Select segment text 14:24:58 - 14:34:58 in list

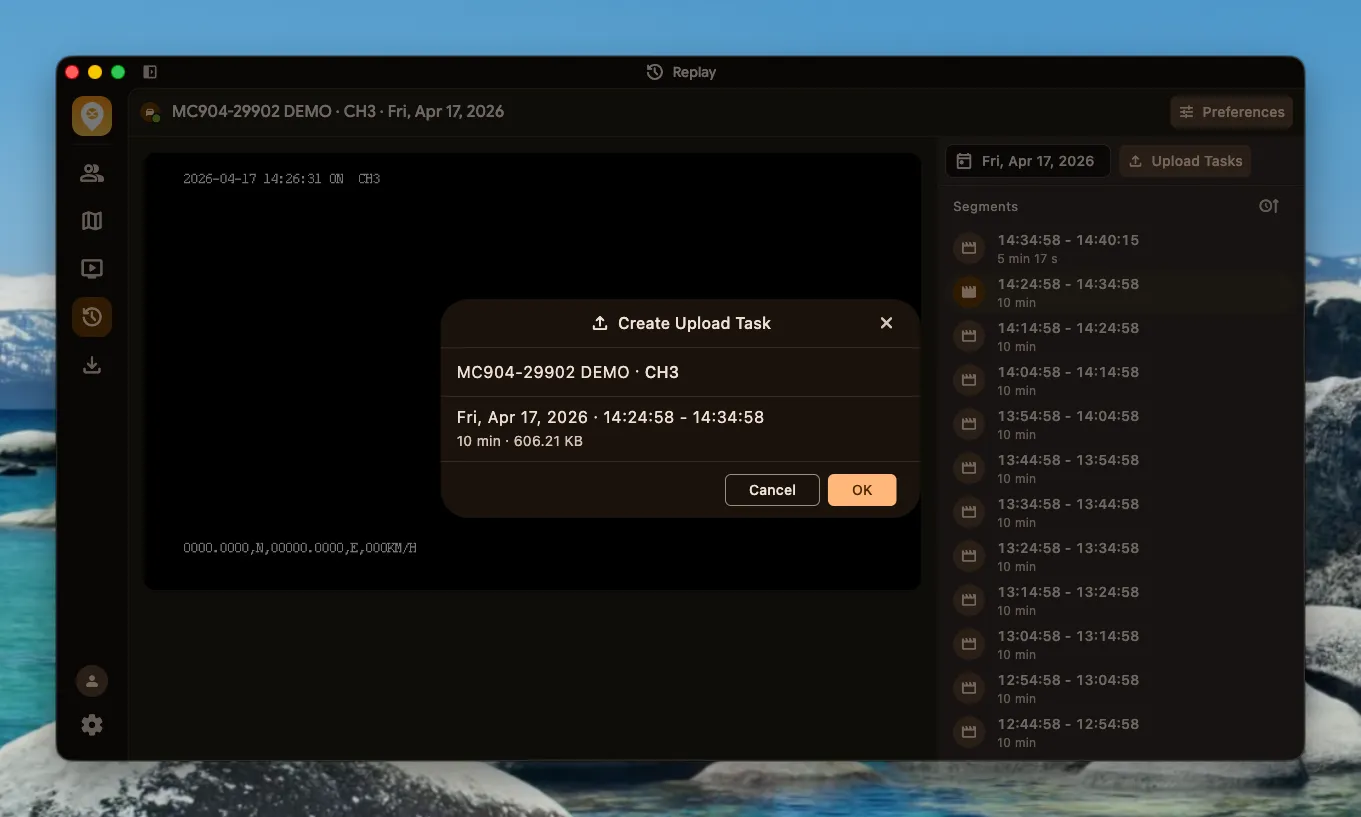(x=1068, y=284)
